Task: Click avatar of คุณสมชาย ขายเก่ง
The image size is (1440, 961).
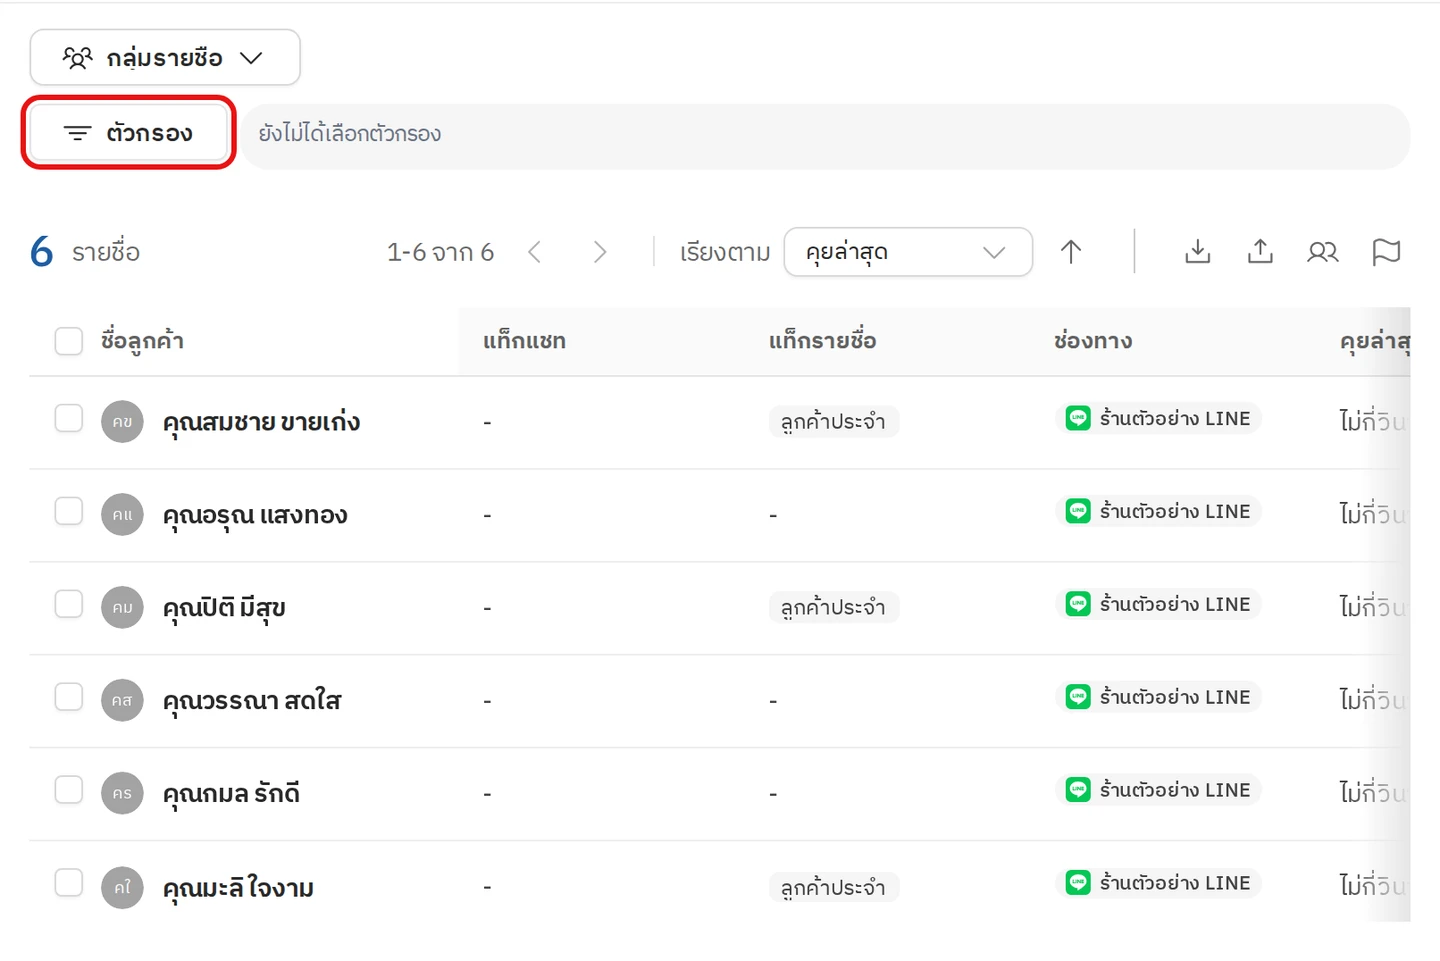Action: [x=122, y=422]
